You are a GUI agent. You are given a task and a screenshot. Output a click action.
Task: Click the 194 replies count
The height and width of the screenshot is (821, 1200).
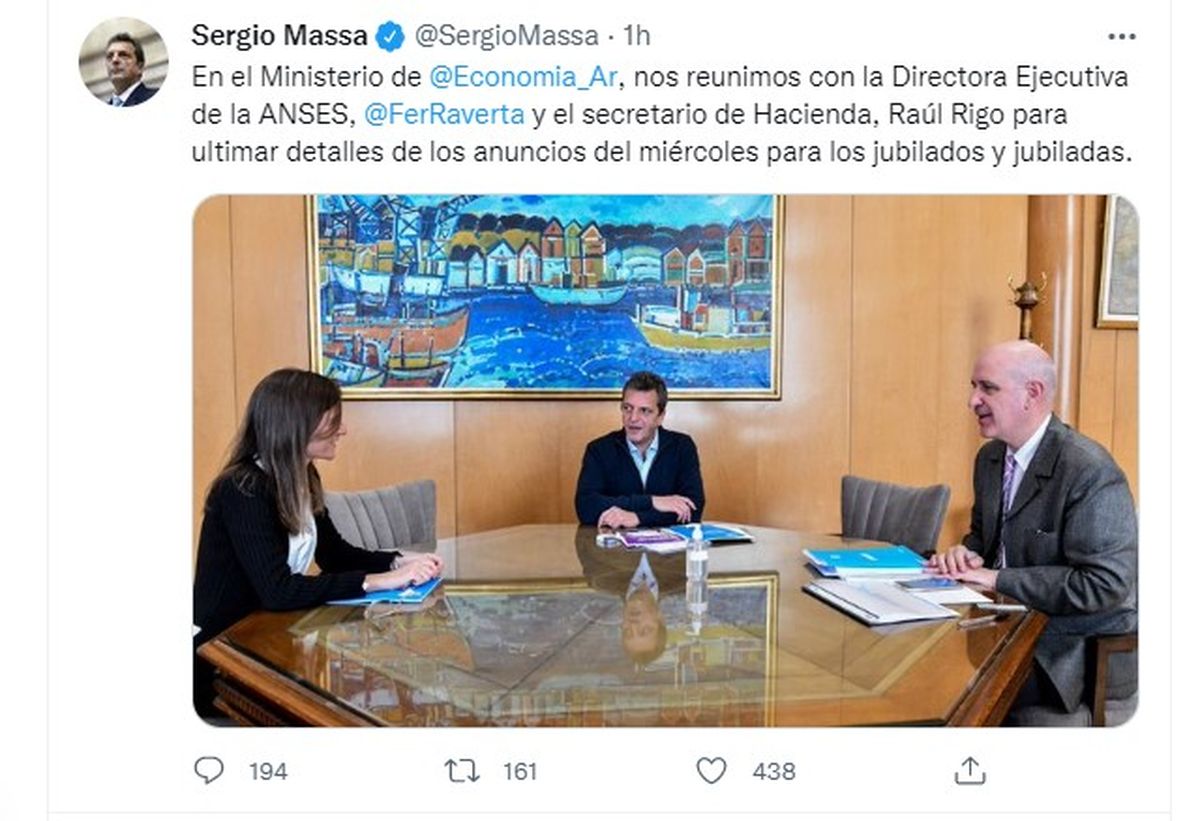point(268,771)
